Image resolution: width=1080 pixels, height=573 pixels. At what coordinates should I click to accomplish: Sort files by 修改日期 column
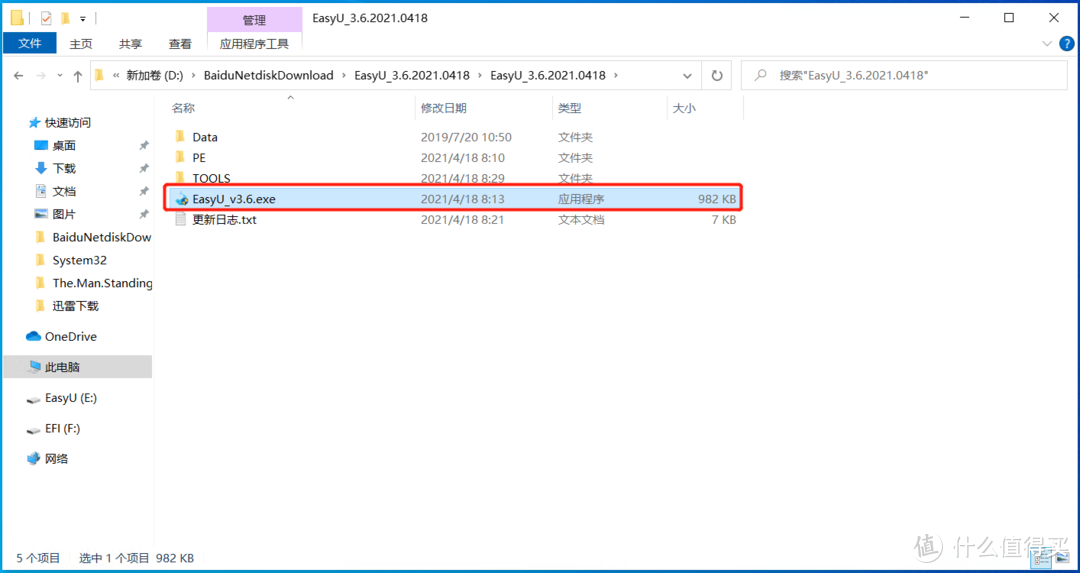click(444, 108)
